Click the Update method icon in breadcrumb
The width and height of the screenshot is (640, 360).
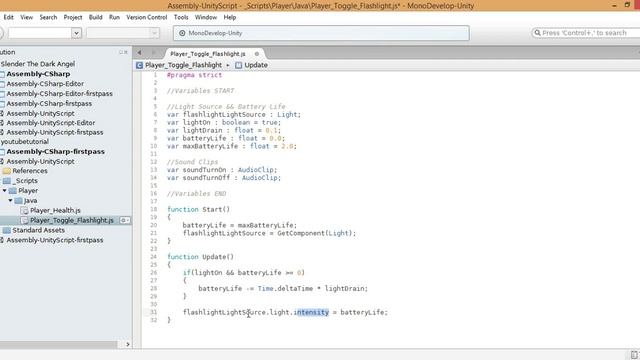click(x=238, y=65)
